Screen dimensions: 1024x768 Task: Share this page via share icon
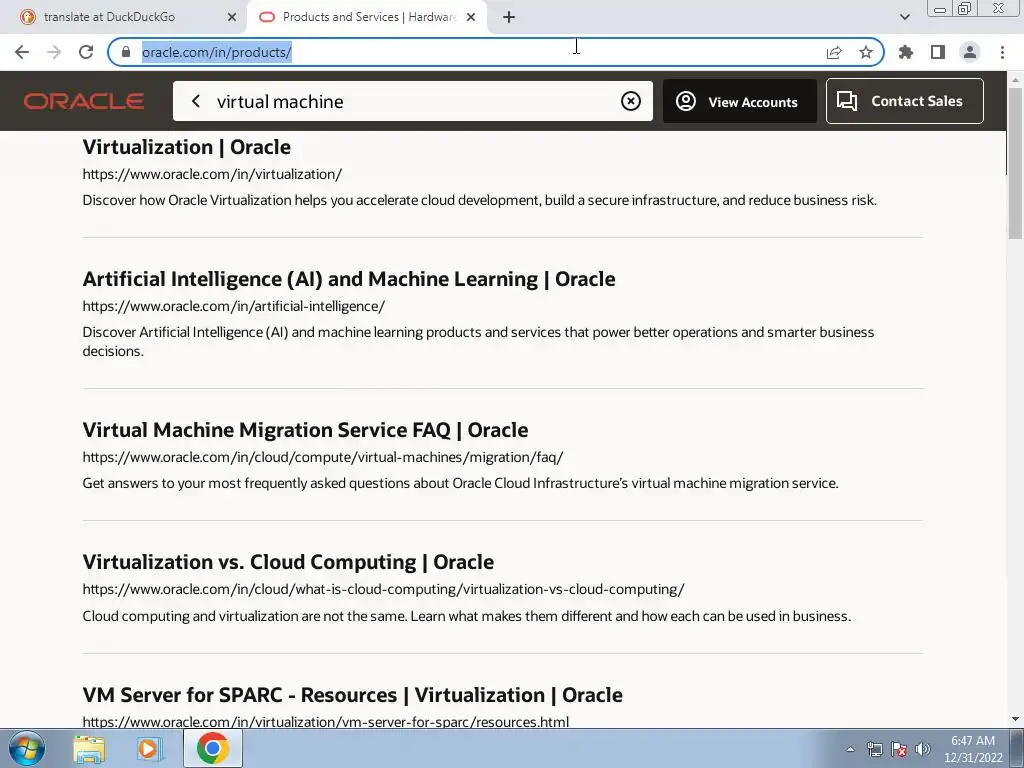point(834,52)
